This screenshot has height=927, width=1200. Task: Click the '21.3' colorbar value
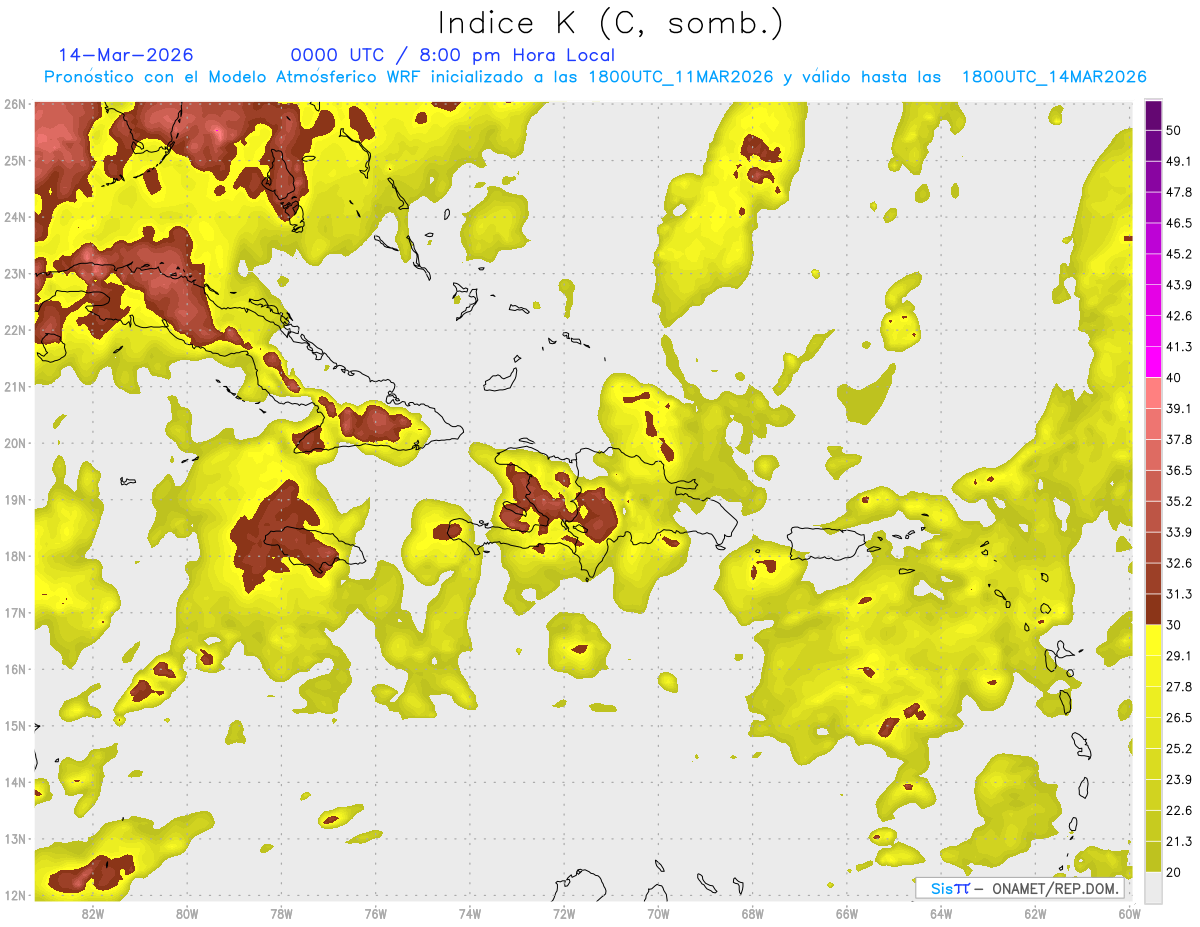pyautogui.click(x=1179, y=841)
